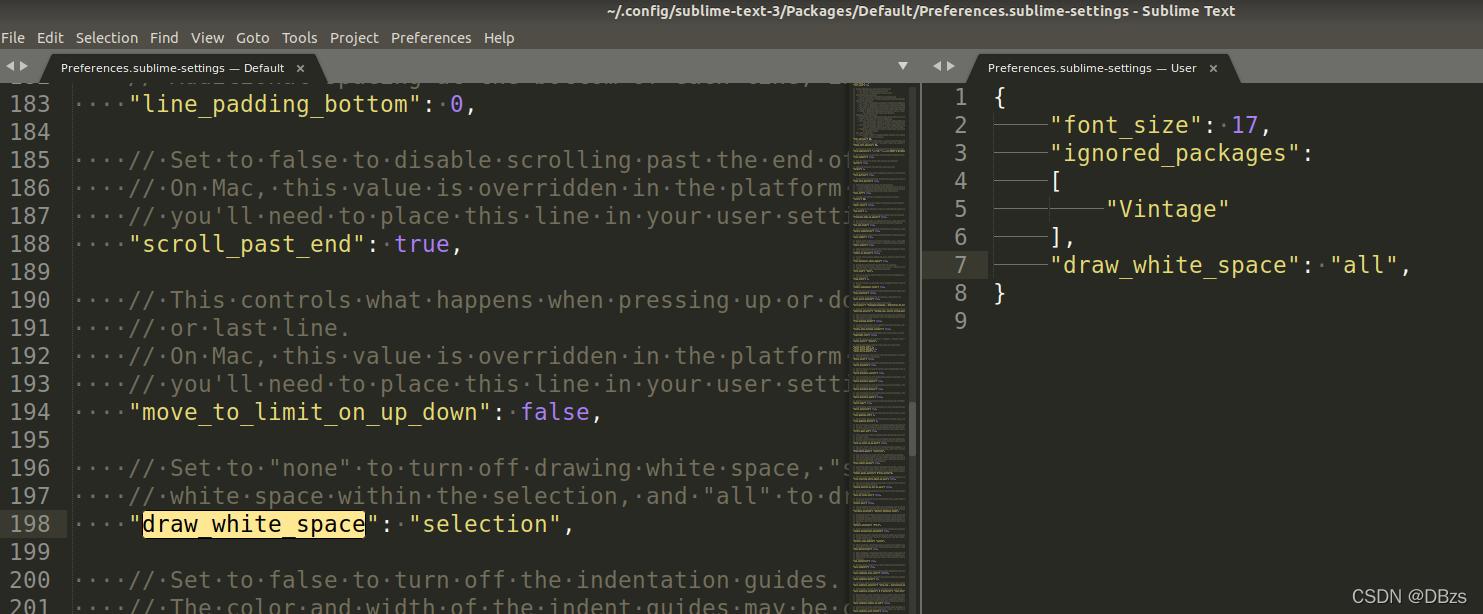Click the closing brace on line 8

point(1000,293)
